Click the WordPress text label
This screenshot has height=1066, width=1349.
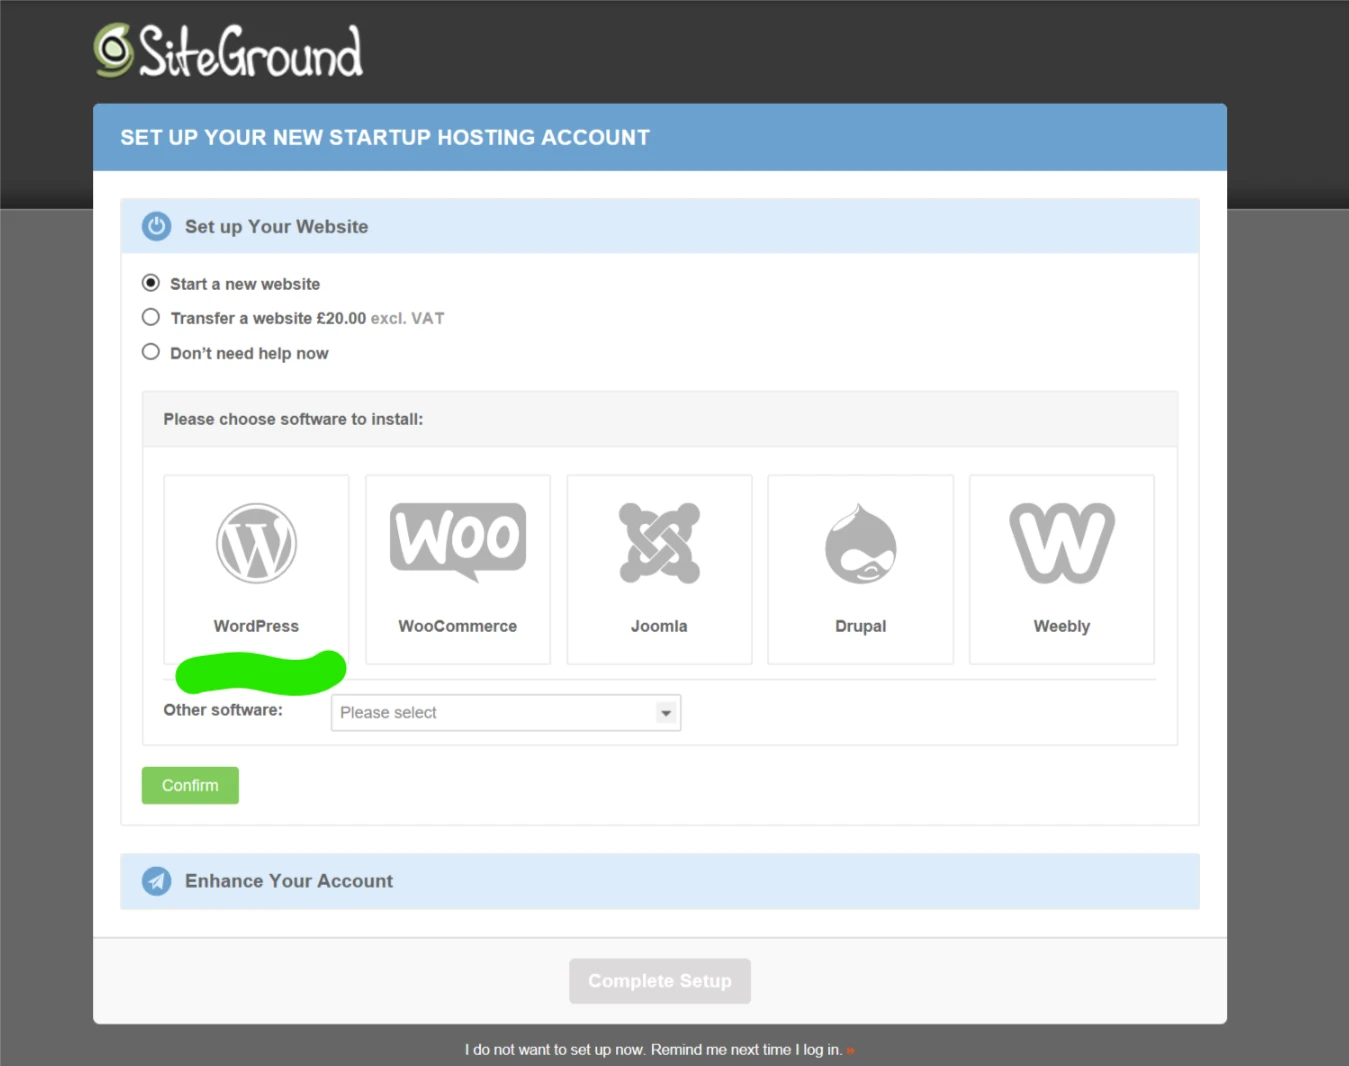coord(256,626)
